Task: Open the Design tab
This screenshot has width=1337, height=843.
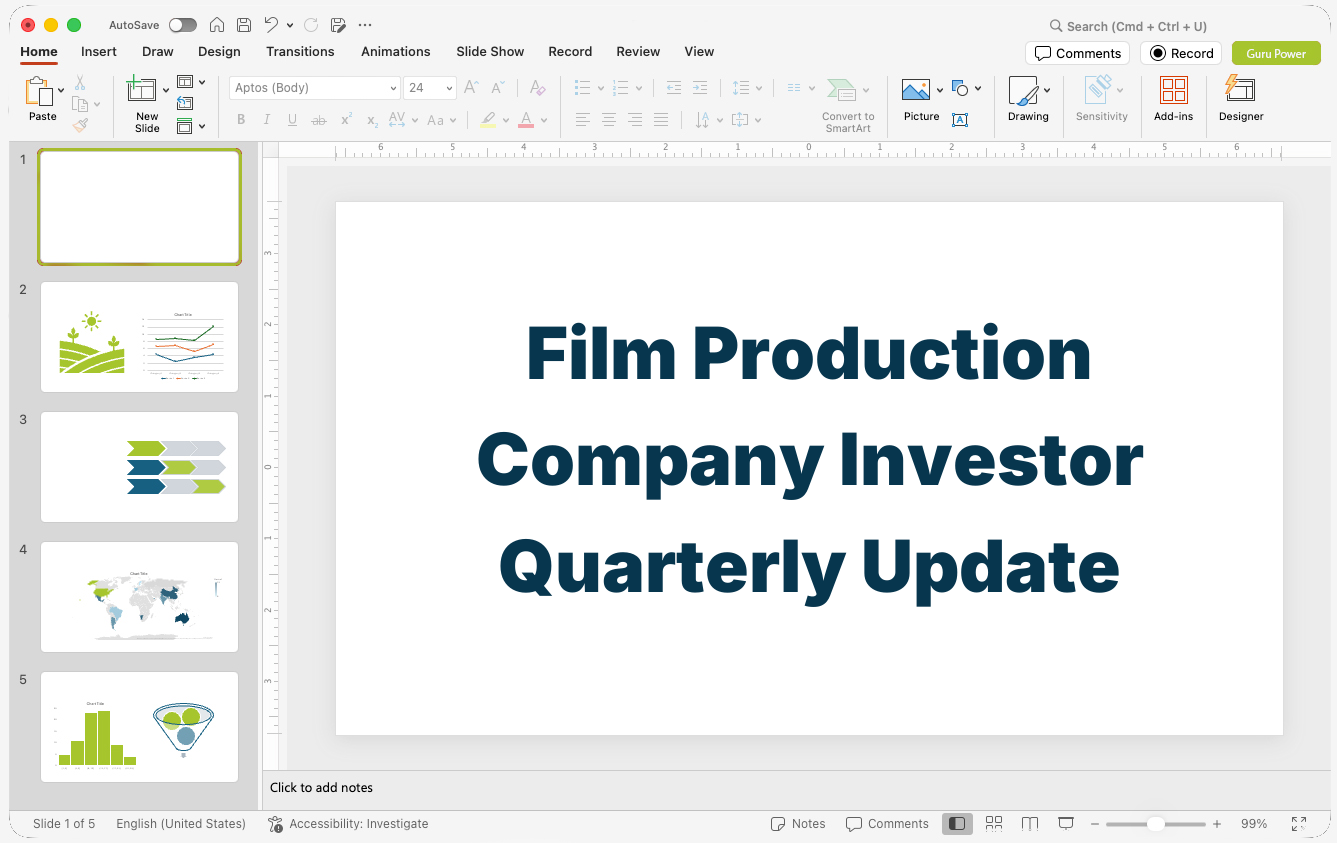Action: 219,52
